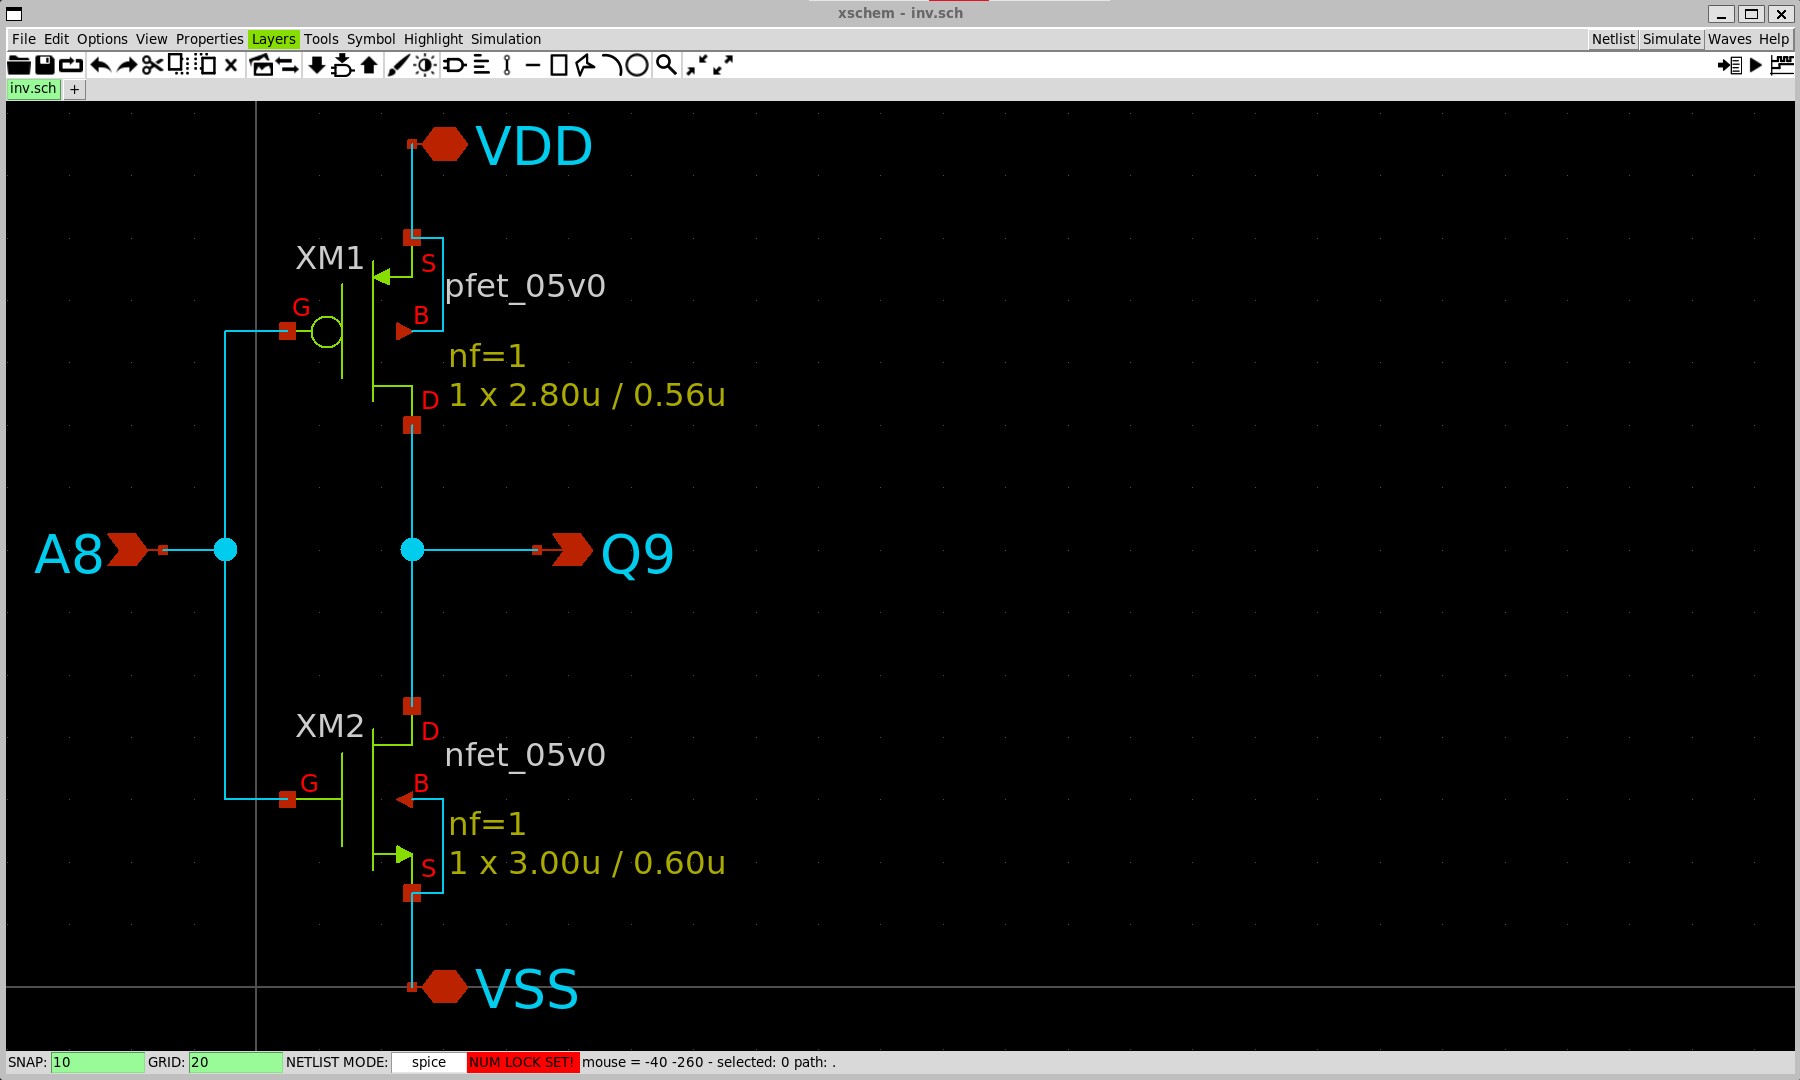Open the Edit menu
Screen dimensions: 1800x1080
(56, 39)
